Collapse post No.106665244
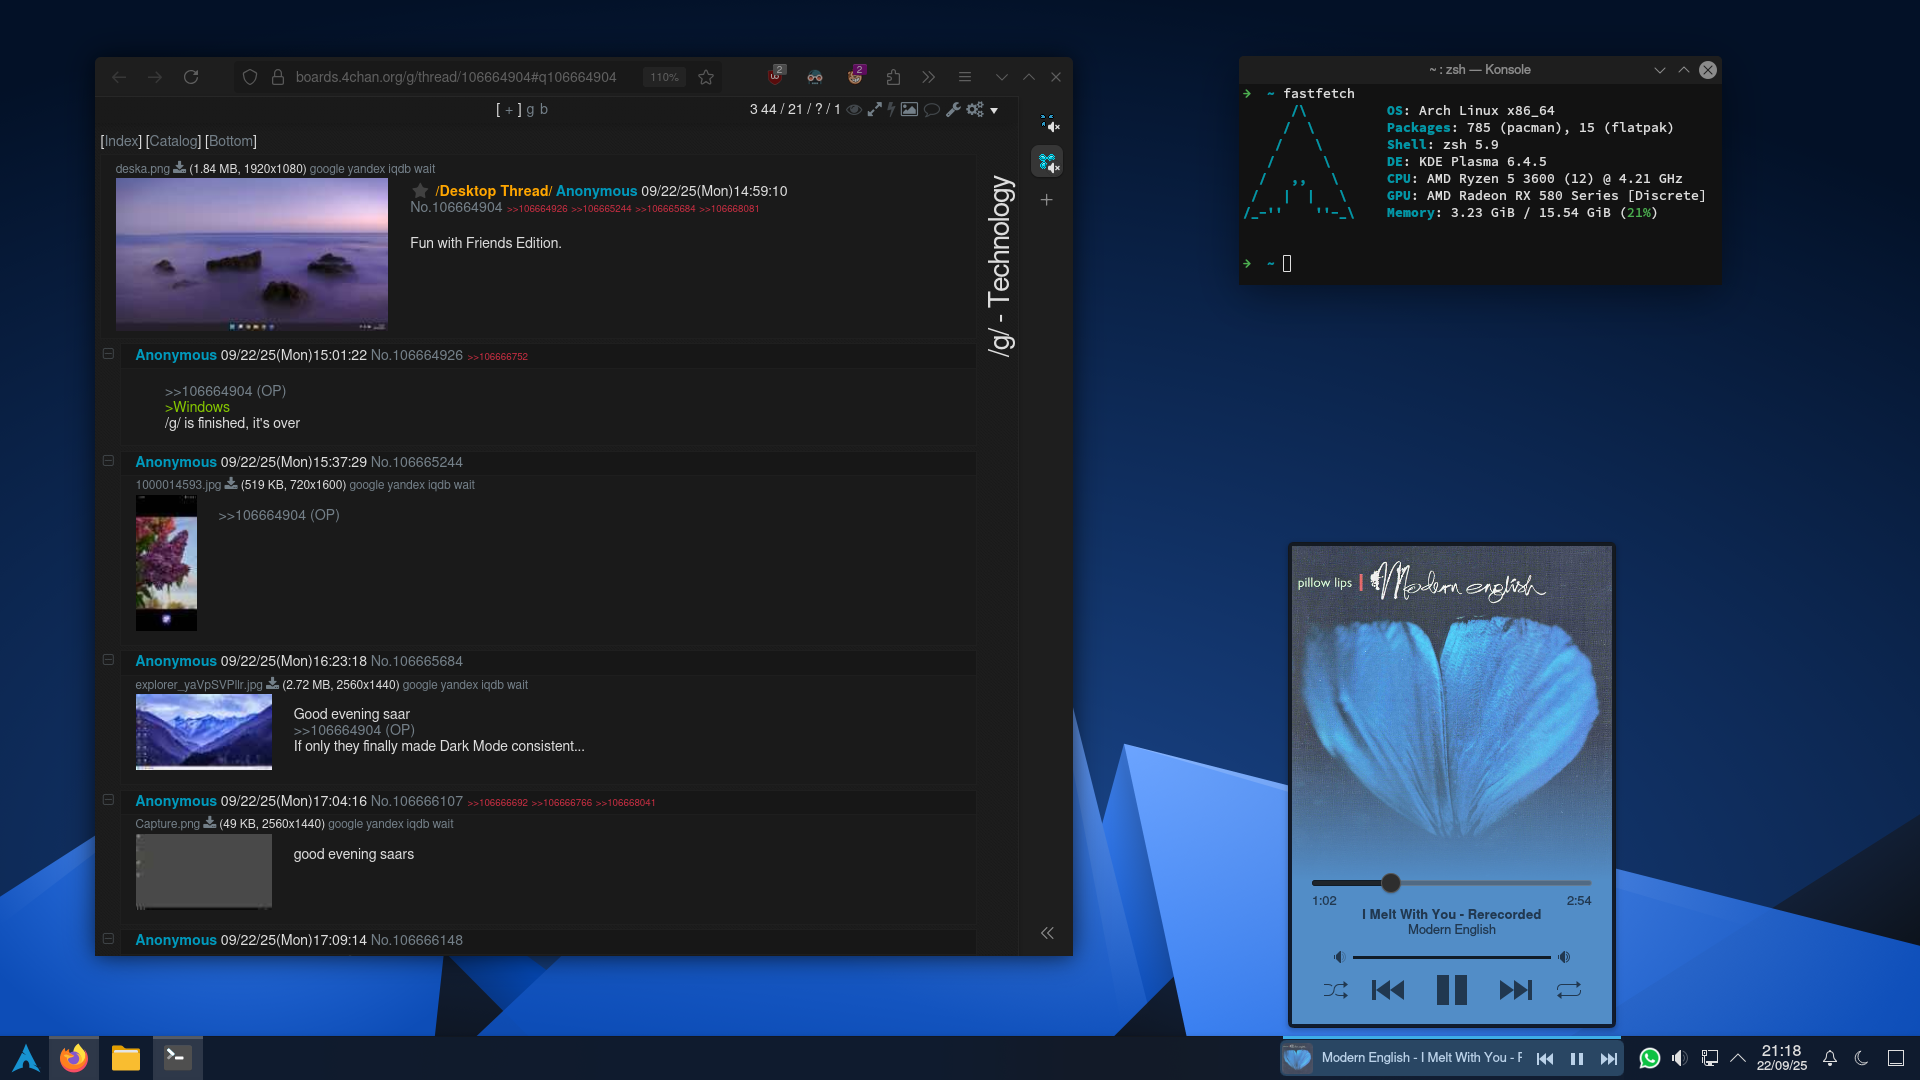The width and height of the screenshot is (1920, 1080). pos(108,461)
